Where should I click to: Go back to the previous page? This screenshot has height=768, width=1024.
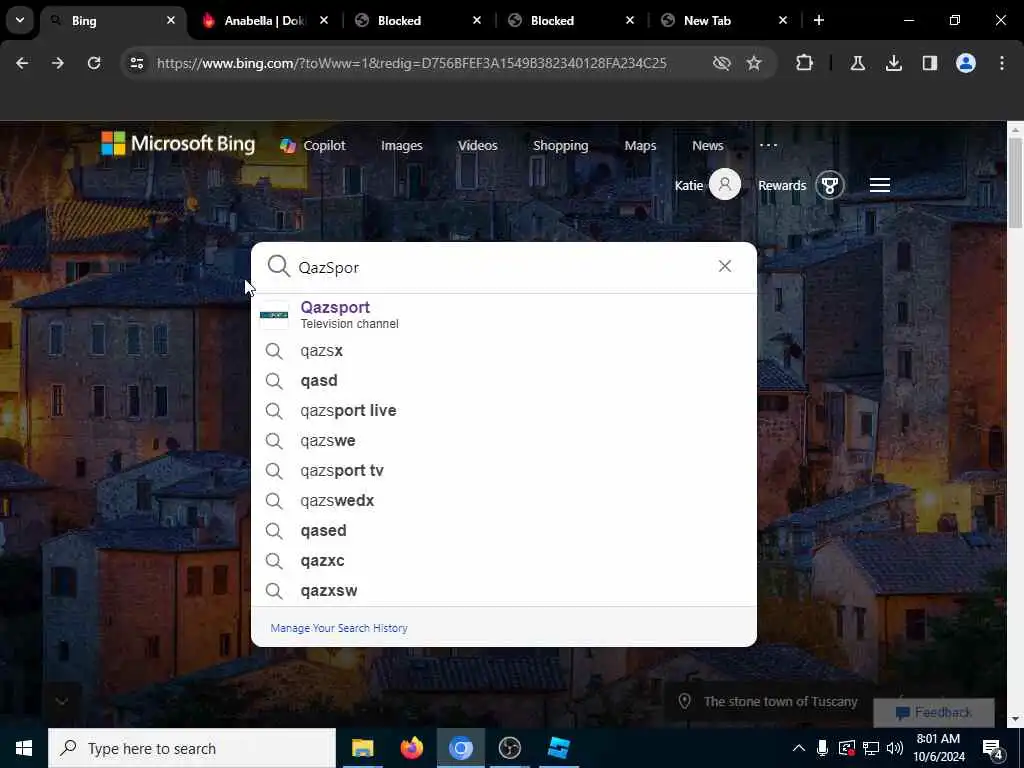[22, 63]
